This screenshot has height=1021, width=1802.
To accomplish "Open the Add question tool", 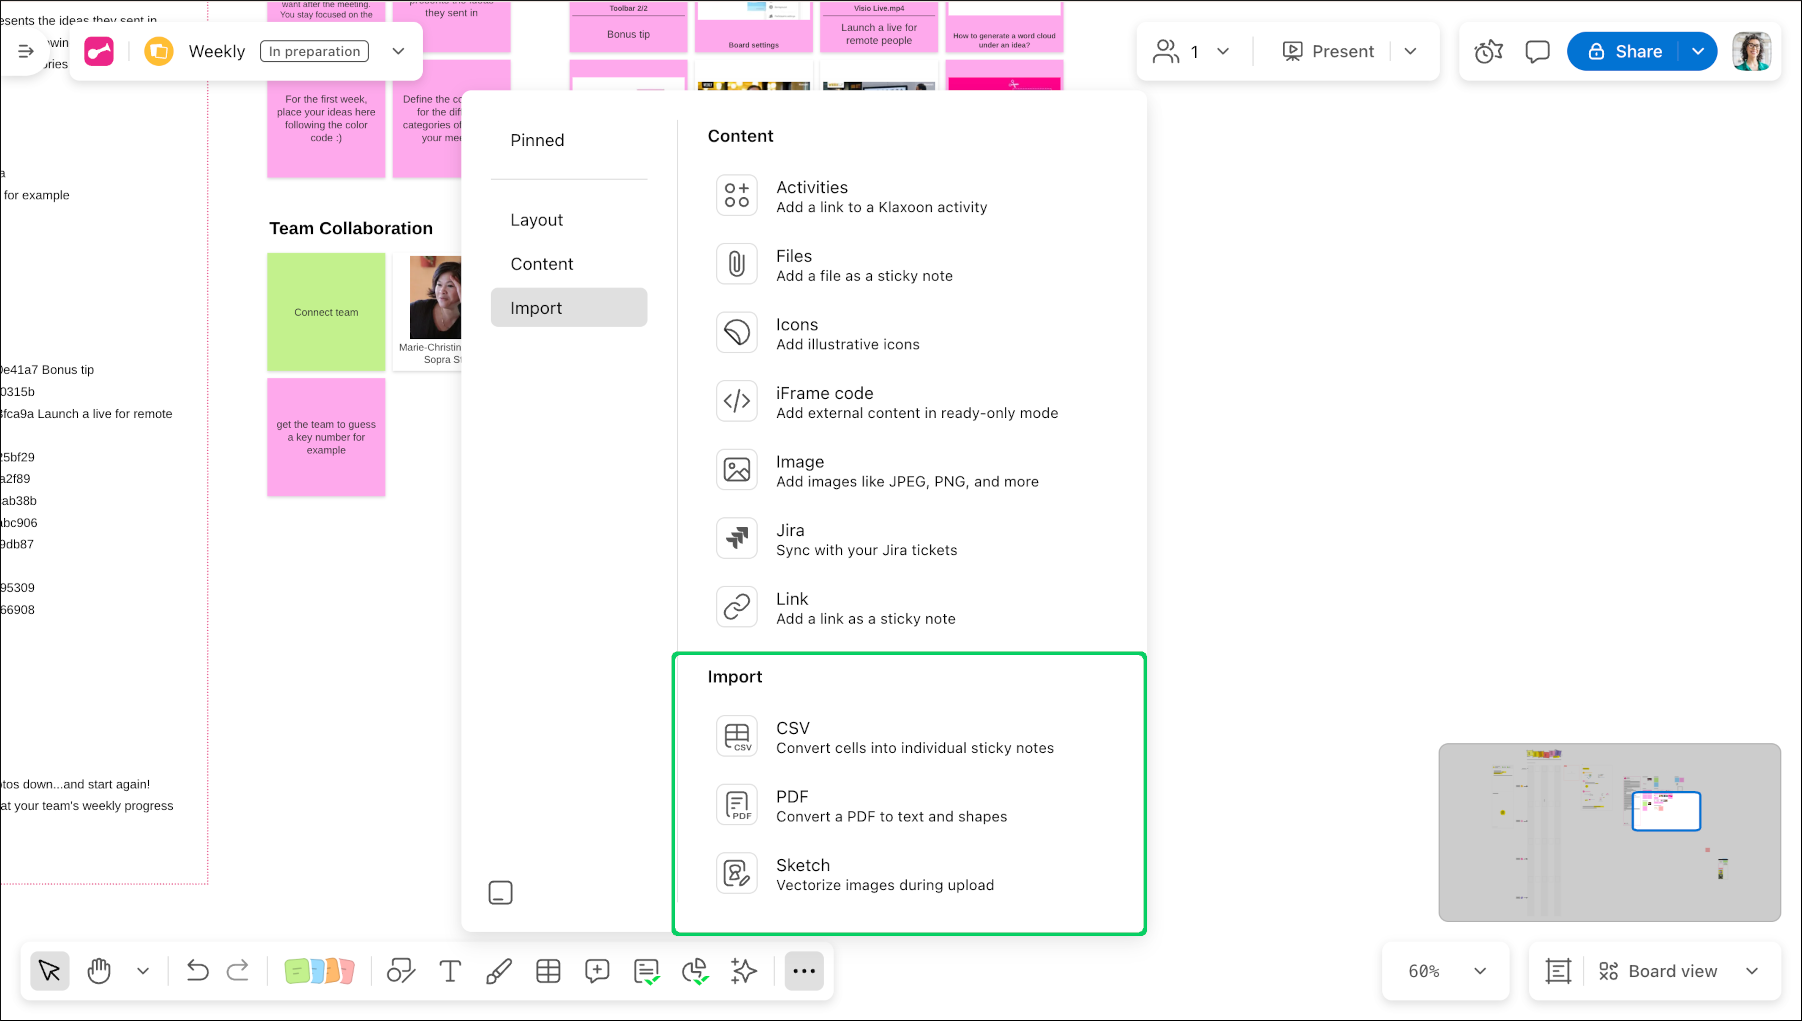I will pyautogui.click(x=597, y=970).
